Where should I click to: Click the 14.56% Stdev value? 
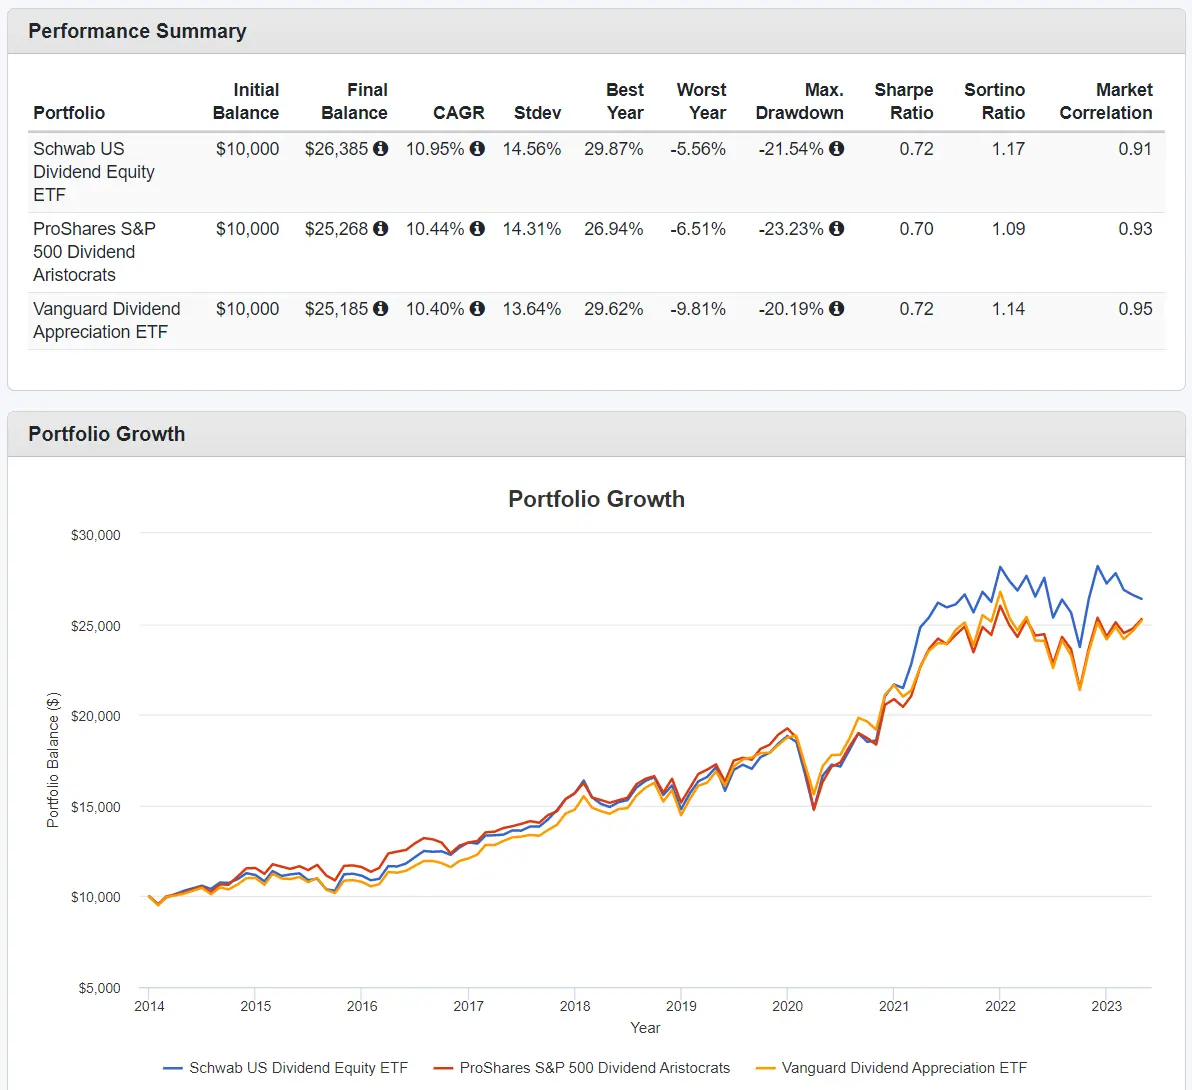click(x=531, y=149)
